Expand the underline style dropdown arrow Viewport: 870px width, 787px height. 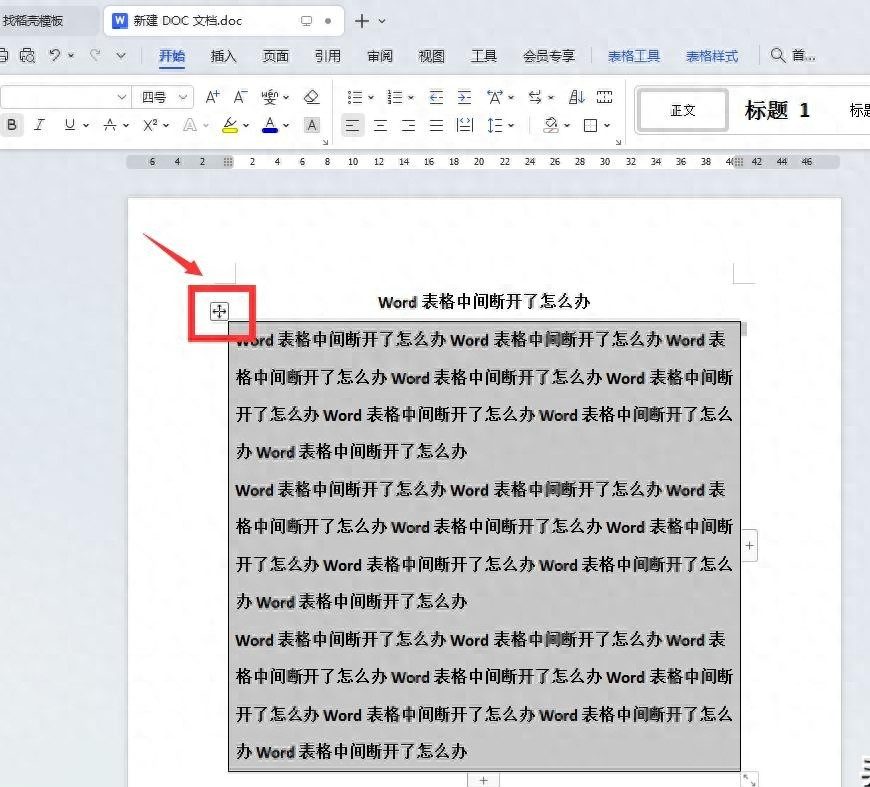click(86, 126)
